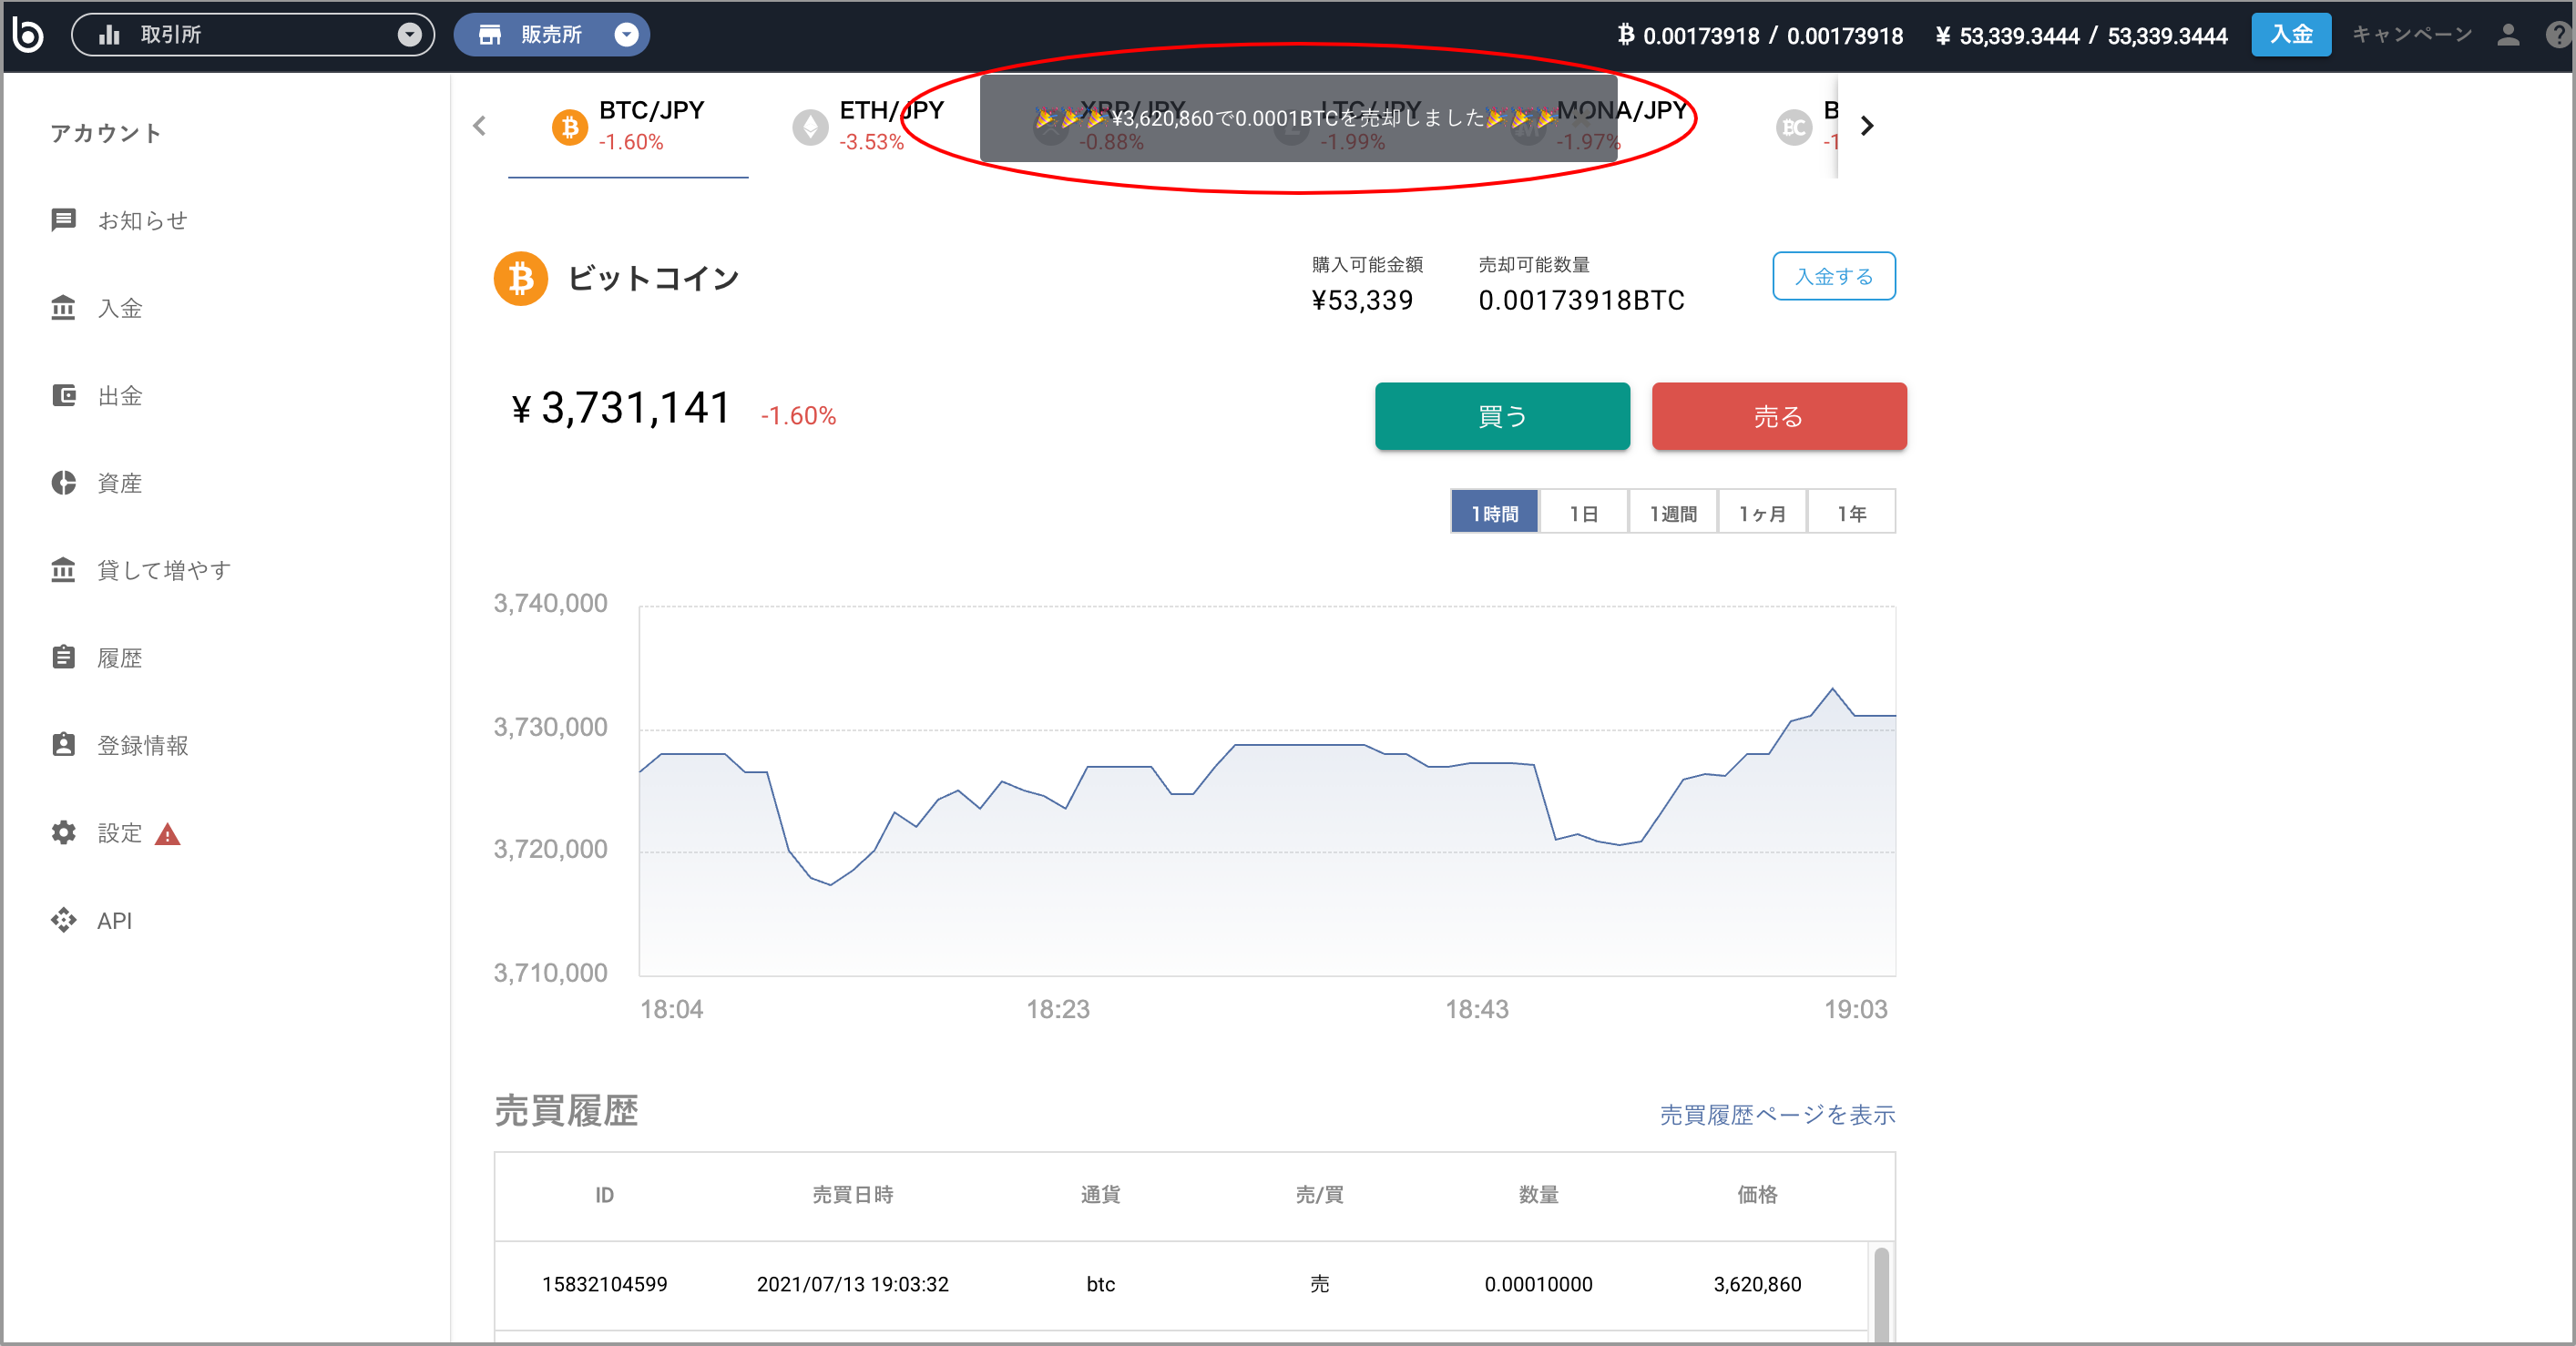
Task: Select the BTC/JPY pair tab
Action: 628,126
